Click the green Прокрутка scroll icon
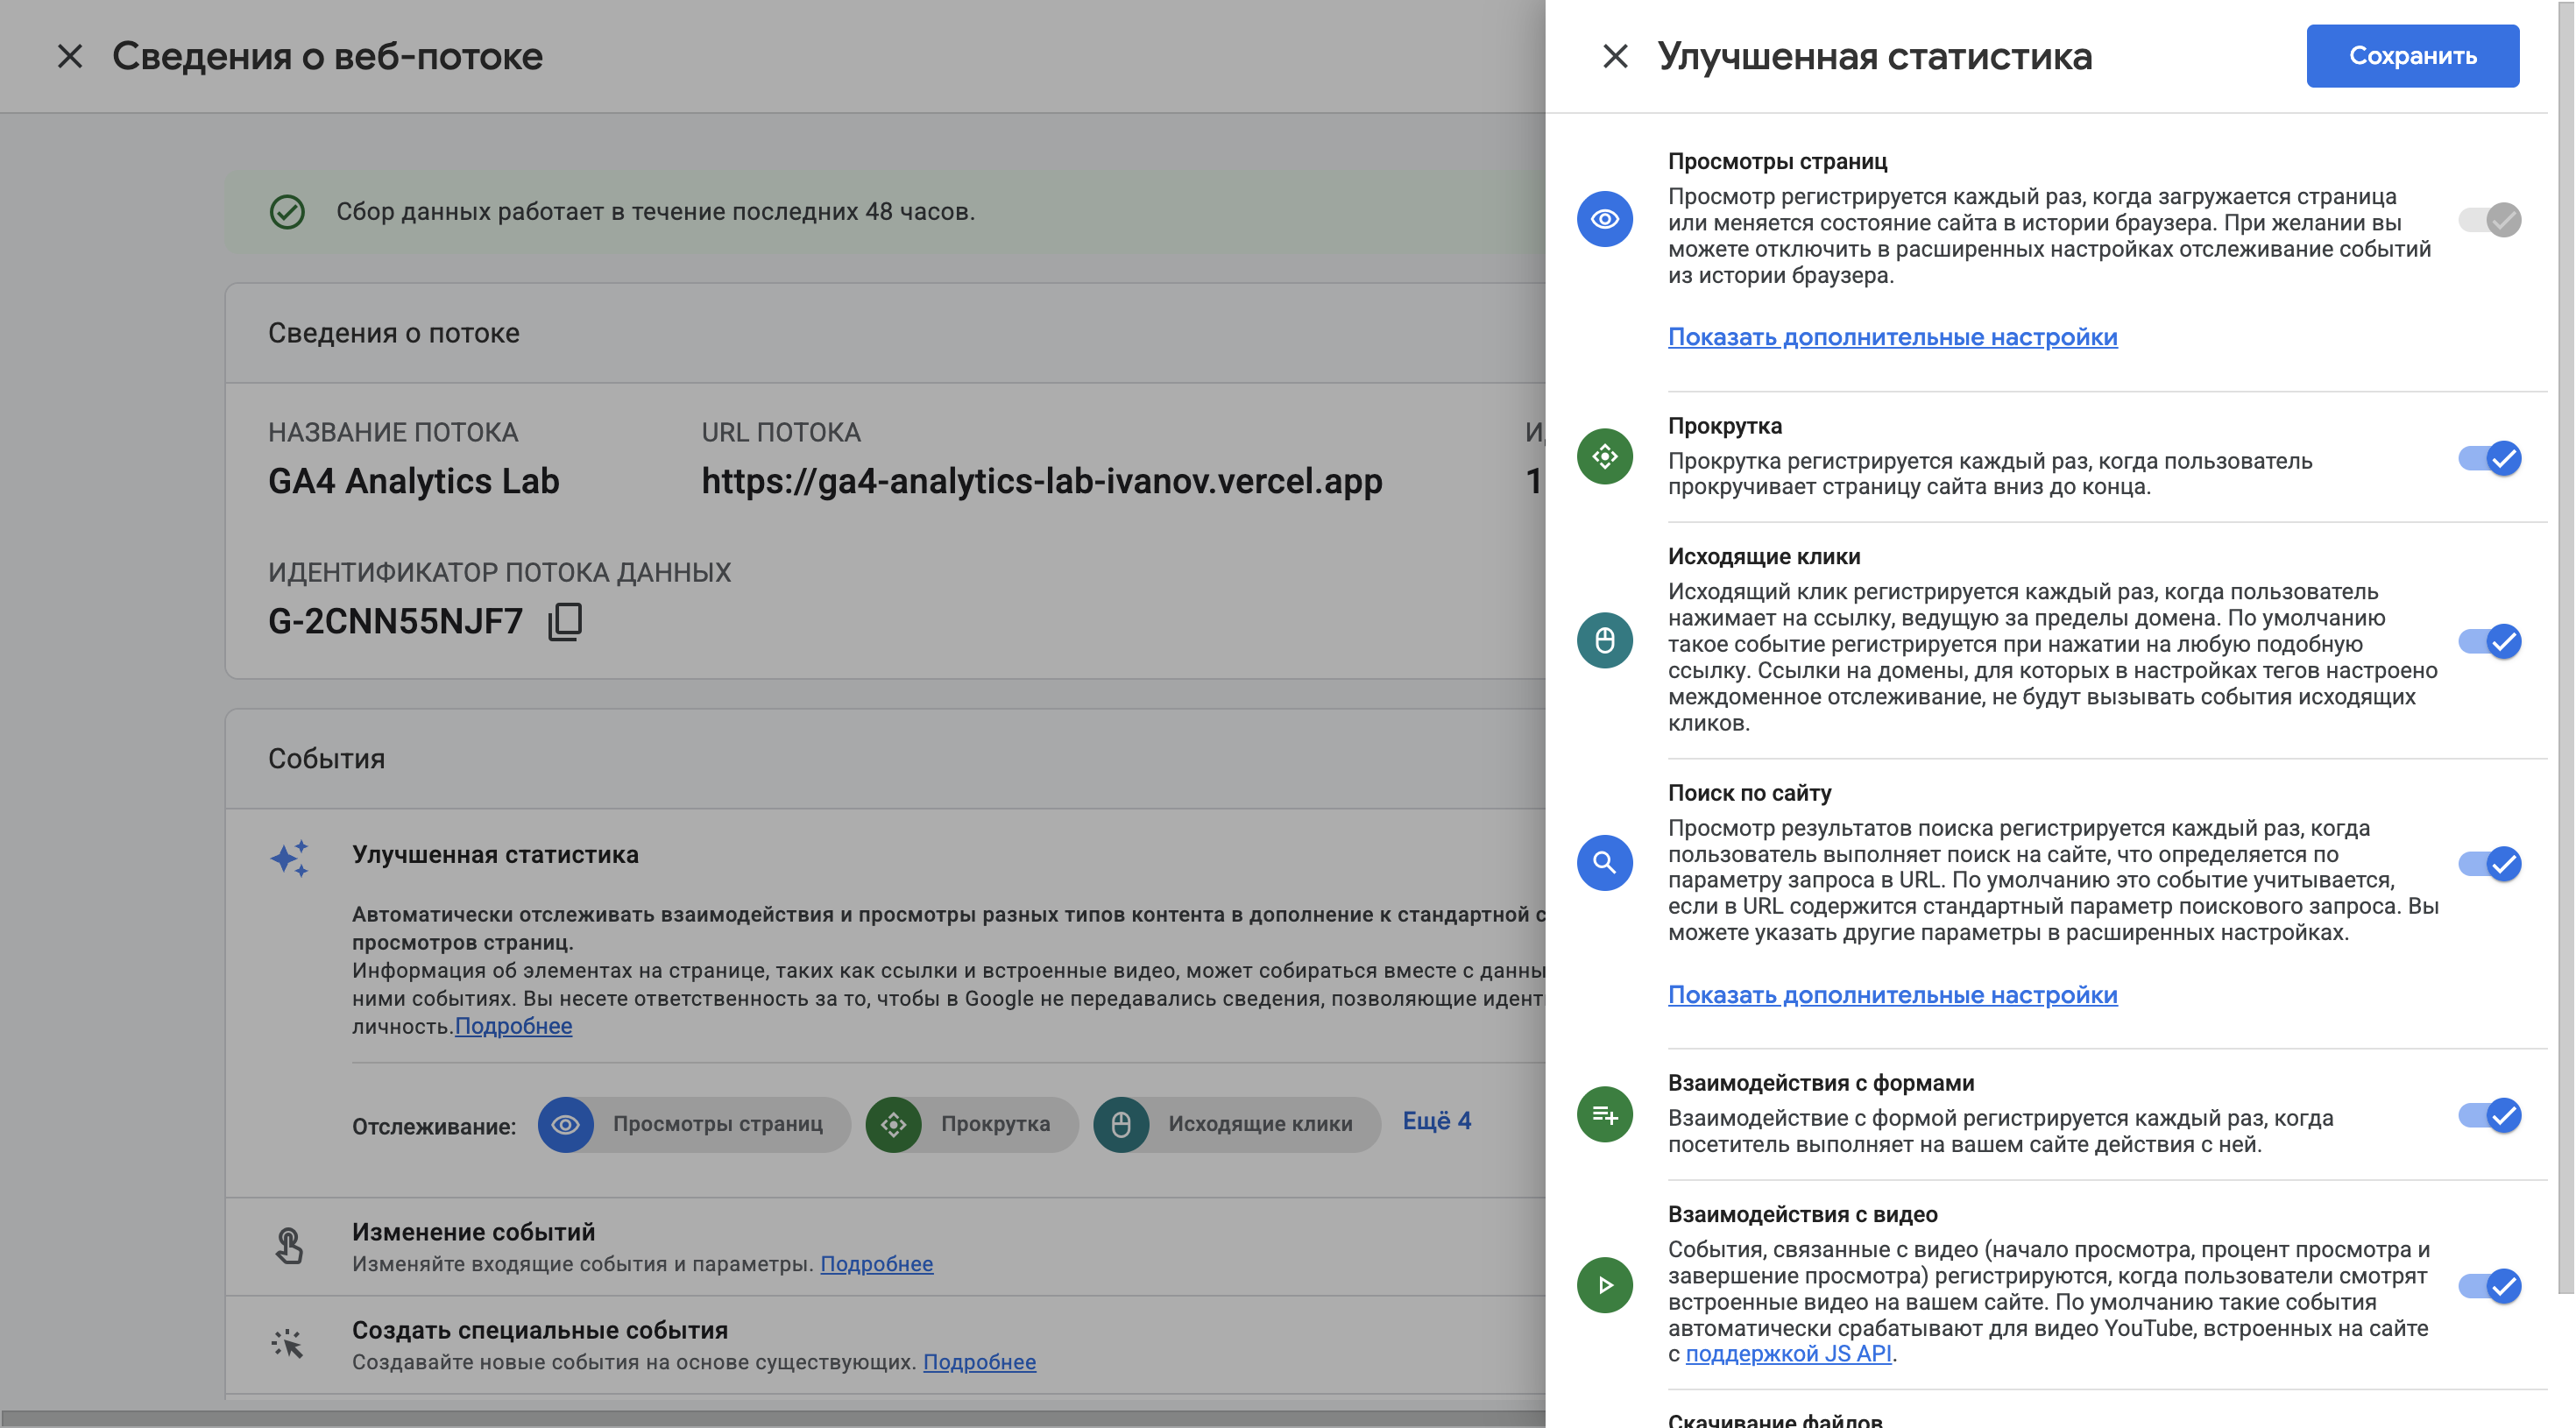2576x1428 pixels. (1605, 457)
